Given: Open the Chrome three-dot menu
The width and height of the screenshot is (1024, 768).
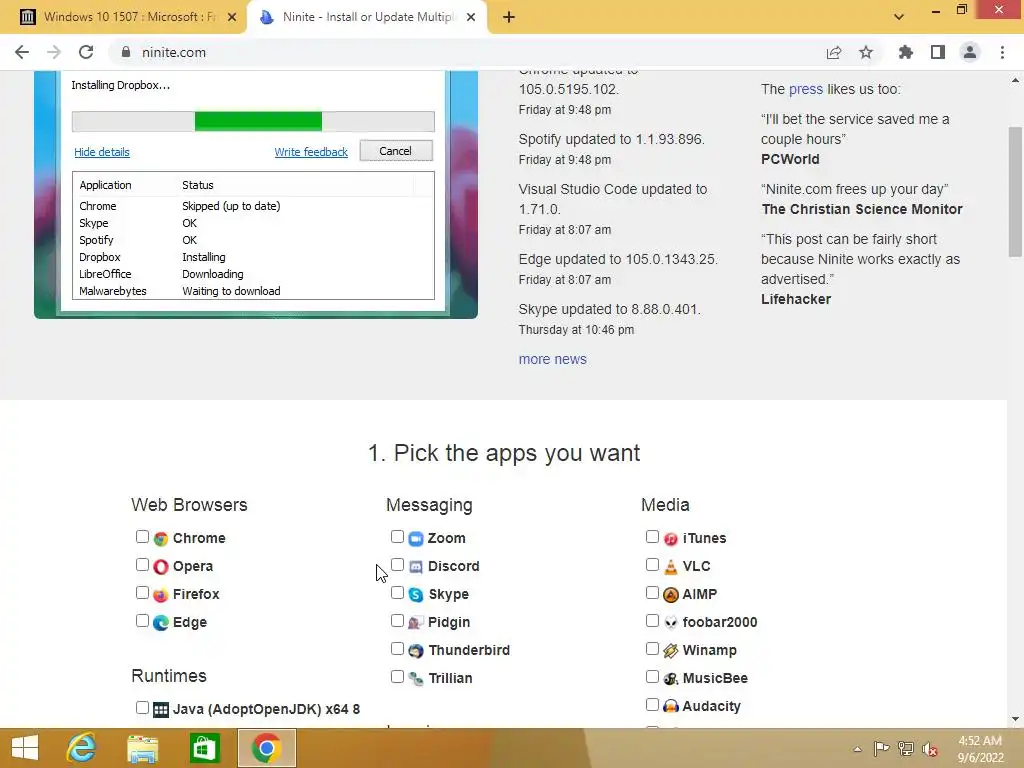Looking at the screenshot, I should tap(1002, 52).
